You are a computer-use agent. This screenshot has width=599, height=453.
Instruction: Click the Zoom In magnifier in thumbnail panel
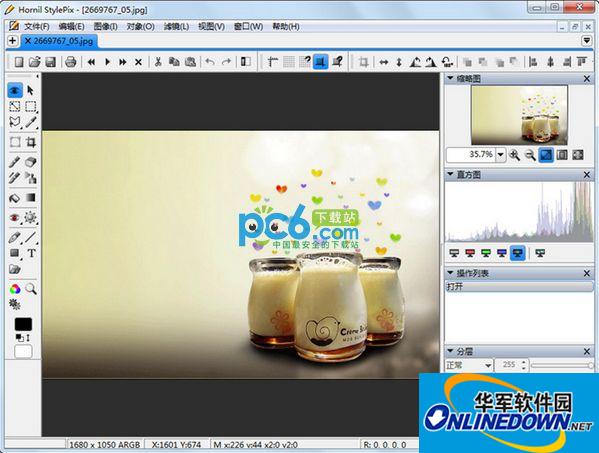515,155
